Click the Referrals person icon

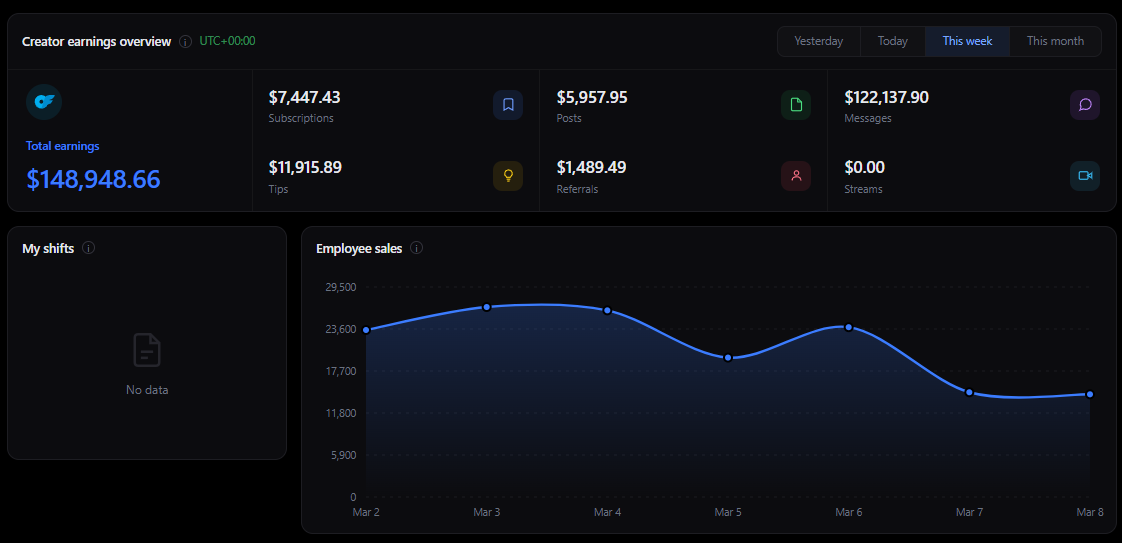point(796,176)
